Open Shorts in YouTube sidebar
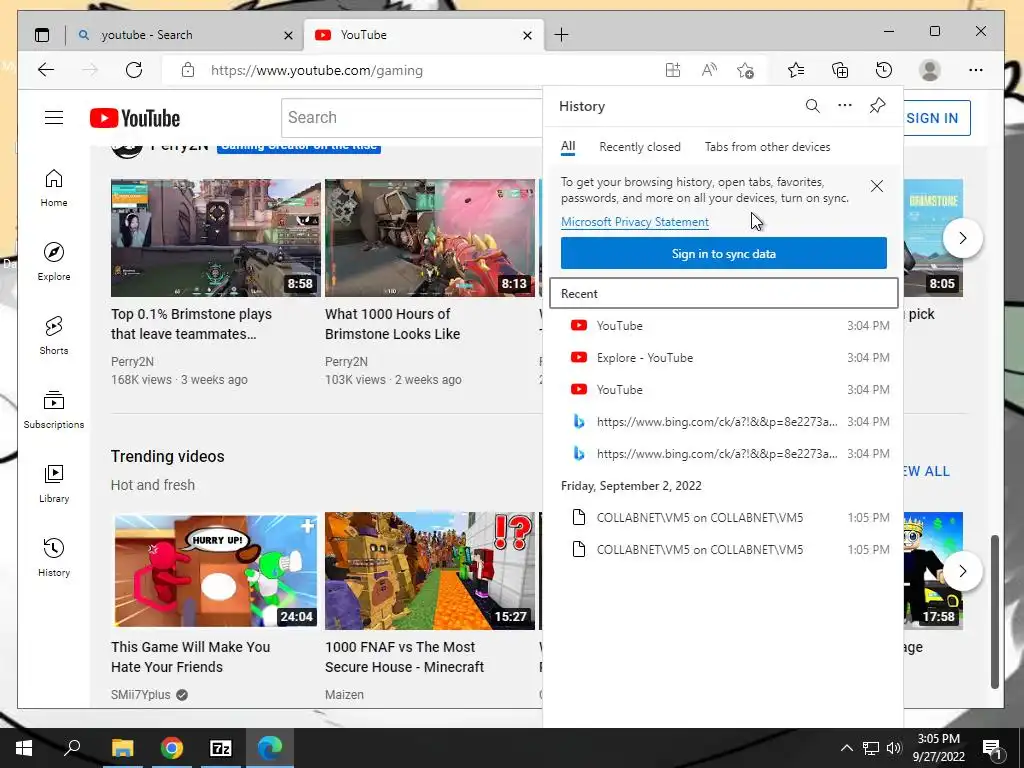 tap(54, 336)
